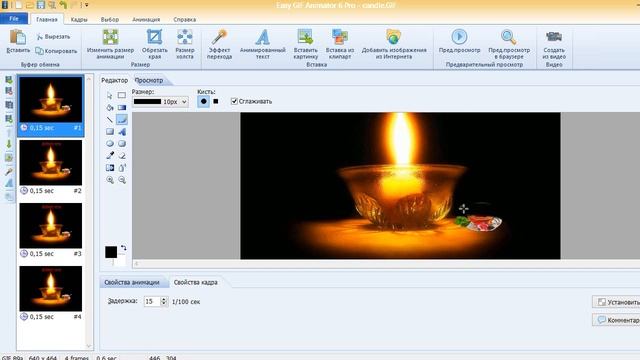The image size is (640, 360).
Task: Open Размер холста canvas size
Action: pyautogui.click(x=184, y=44)
